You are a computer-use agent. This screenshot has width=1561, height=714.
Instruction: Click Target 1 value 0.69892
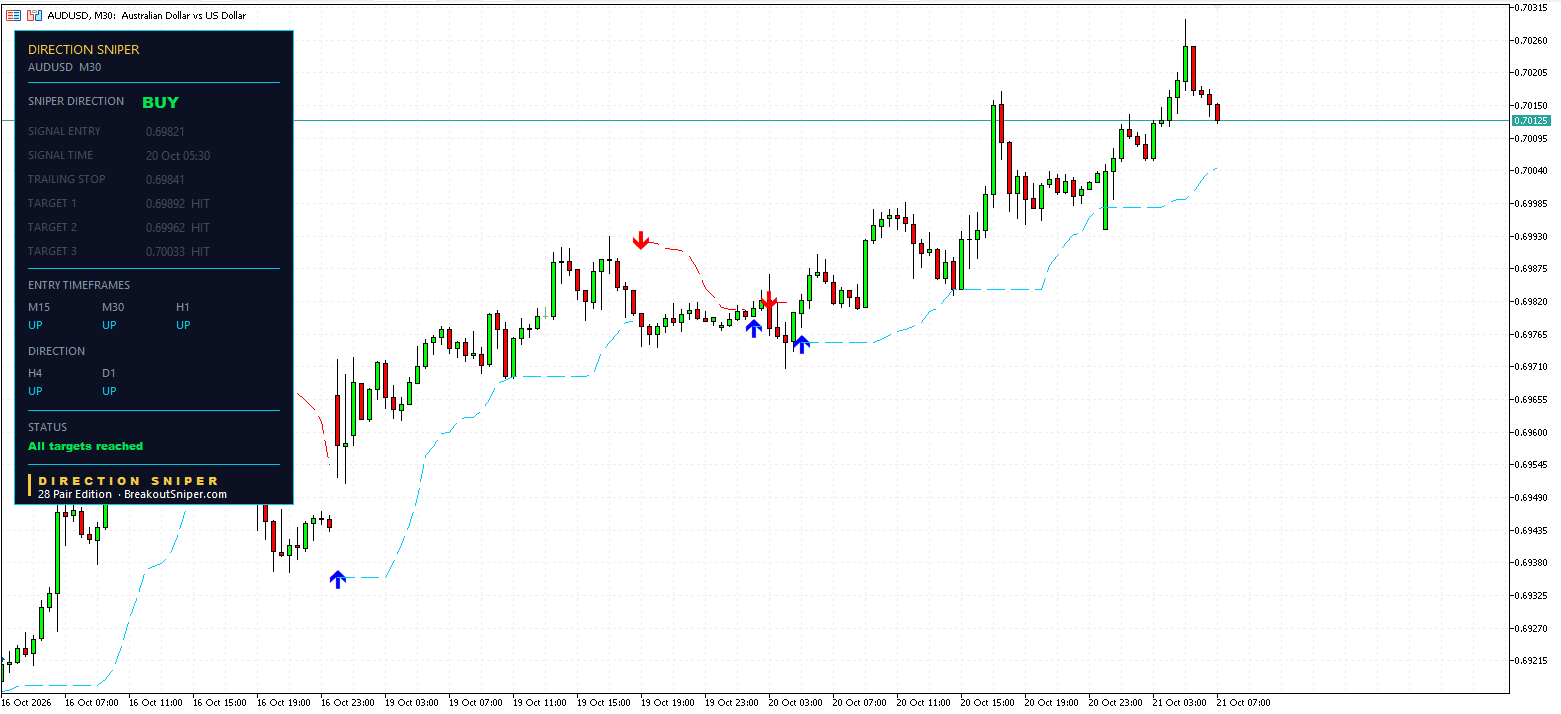165,203
